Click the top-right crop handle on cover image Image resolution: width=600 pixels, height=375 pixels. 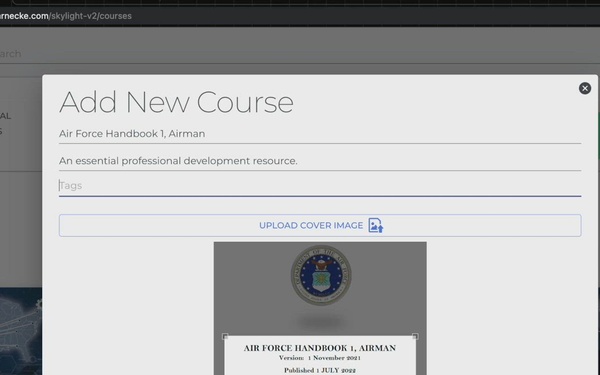pyautogui.click(x=415, y=336)
